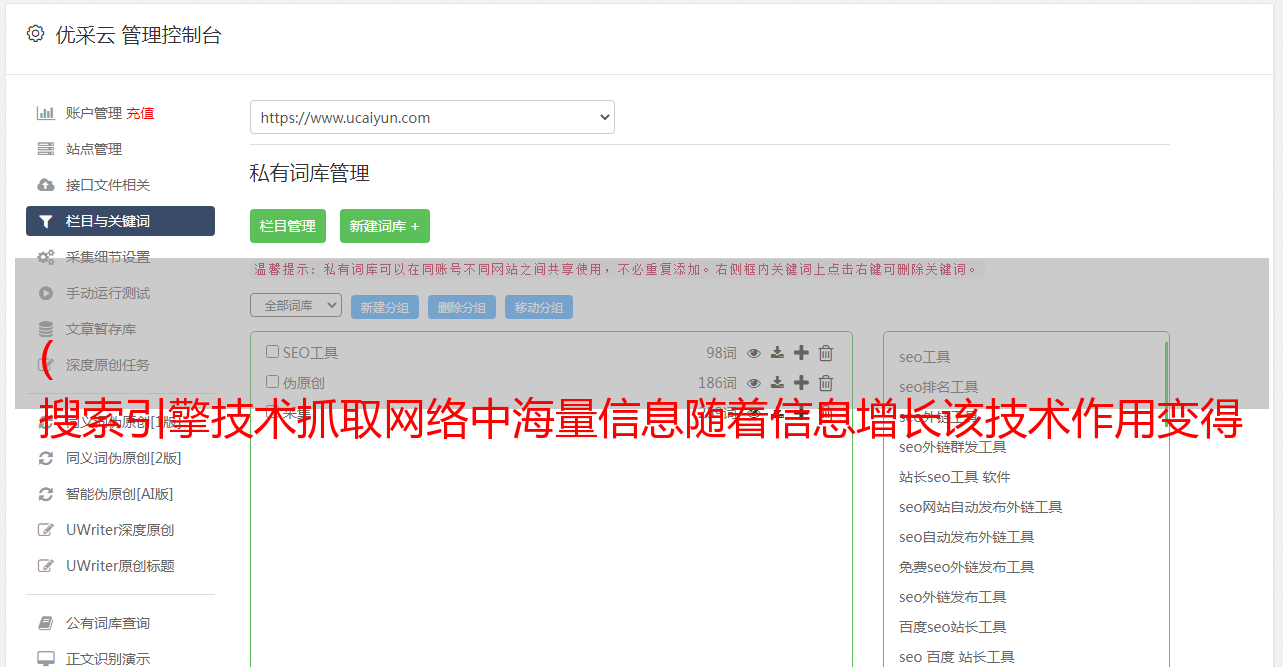Click the refresh icon beside 智能伪原创[AI版]
Image resolution: width=1283 pixels, height=667 pixels.
pos(46,494)
